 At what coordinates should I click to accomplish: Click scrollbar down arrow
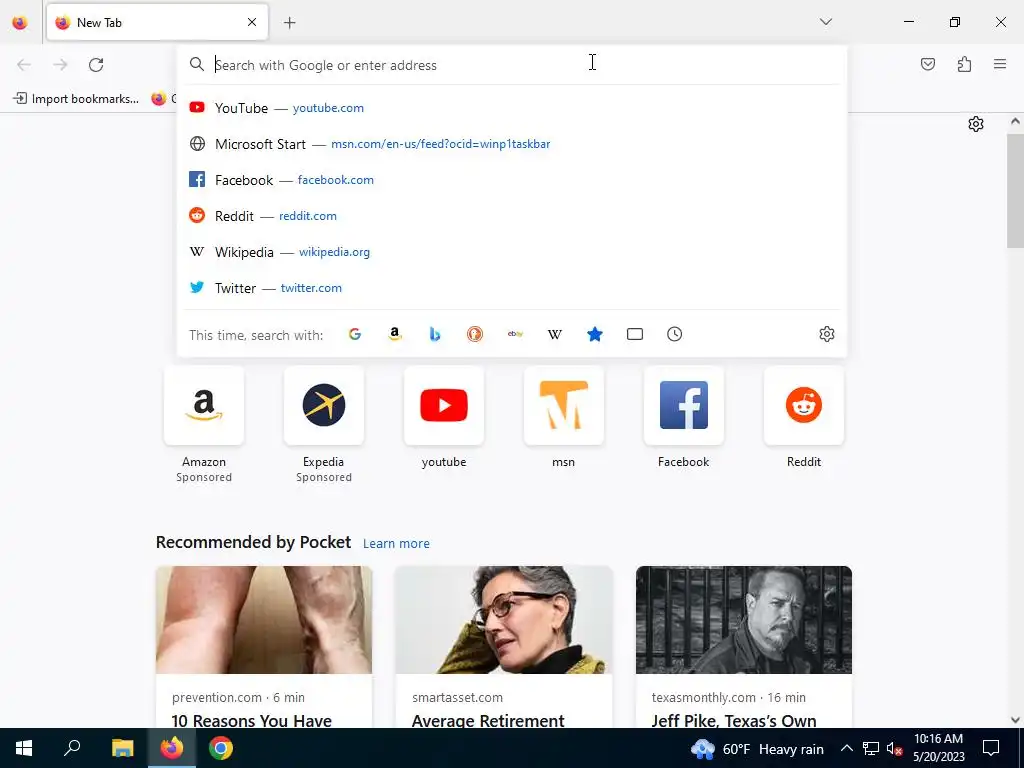point(1015,720)
